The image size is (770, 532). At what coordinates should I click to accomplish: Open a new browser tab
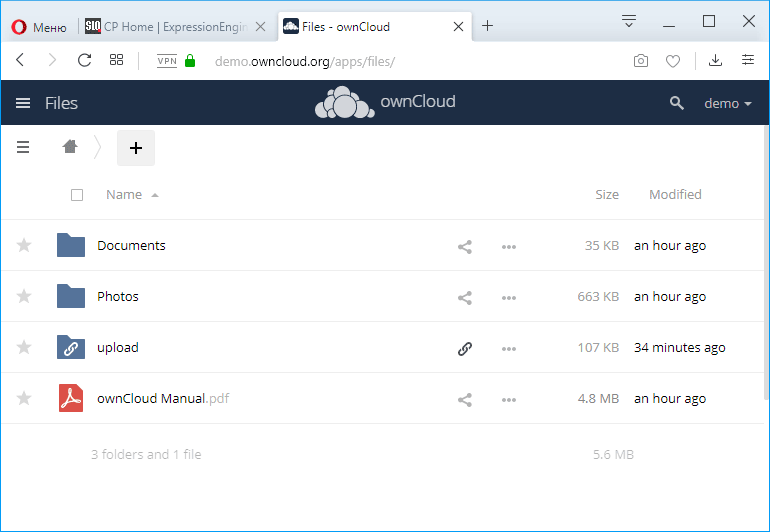[487, 26]
